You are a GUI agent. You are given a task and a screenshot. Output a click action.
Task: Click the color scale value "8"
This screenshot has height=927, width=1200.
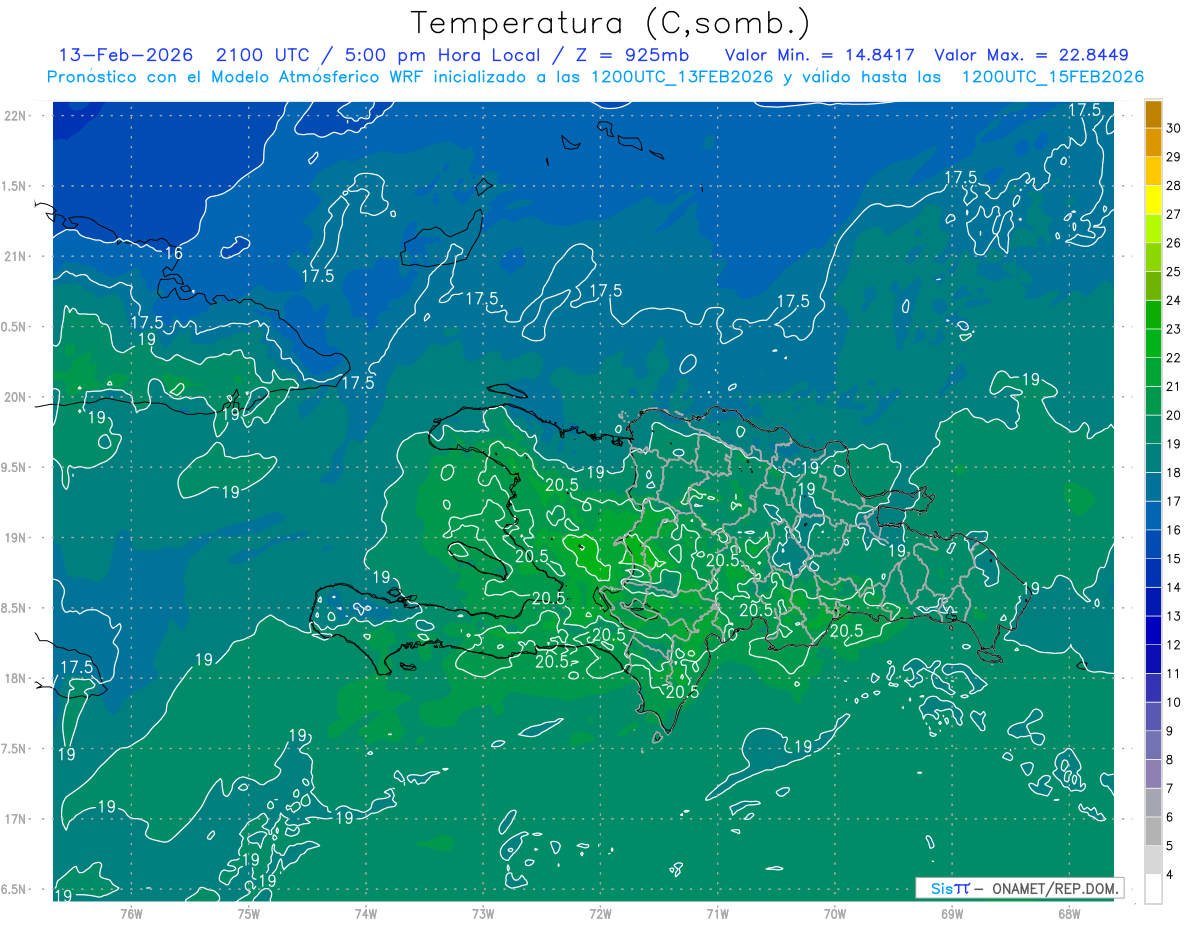pyautogui.click(x=1171, y=760)
